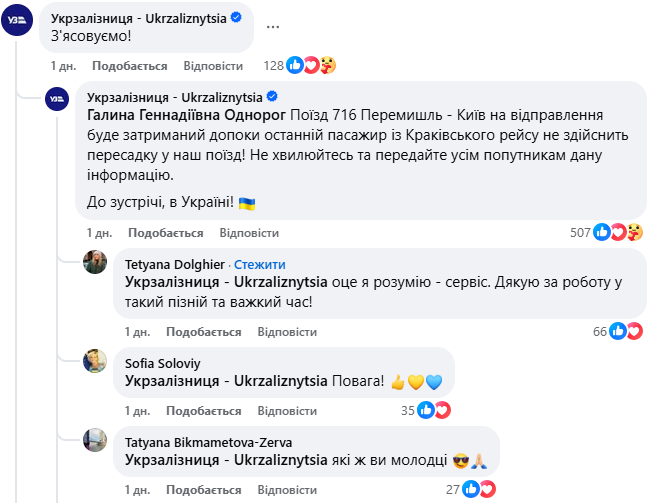Viewport: 668px width, 503px height.
Task: Open Sofia Soloviy's profile picture
Action: pyautogui.click(x=96, y=361)
